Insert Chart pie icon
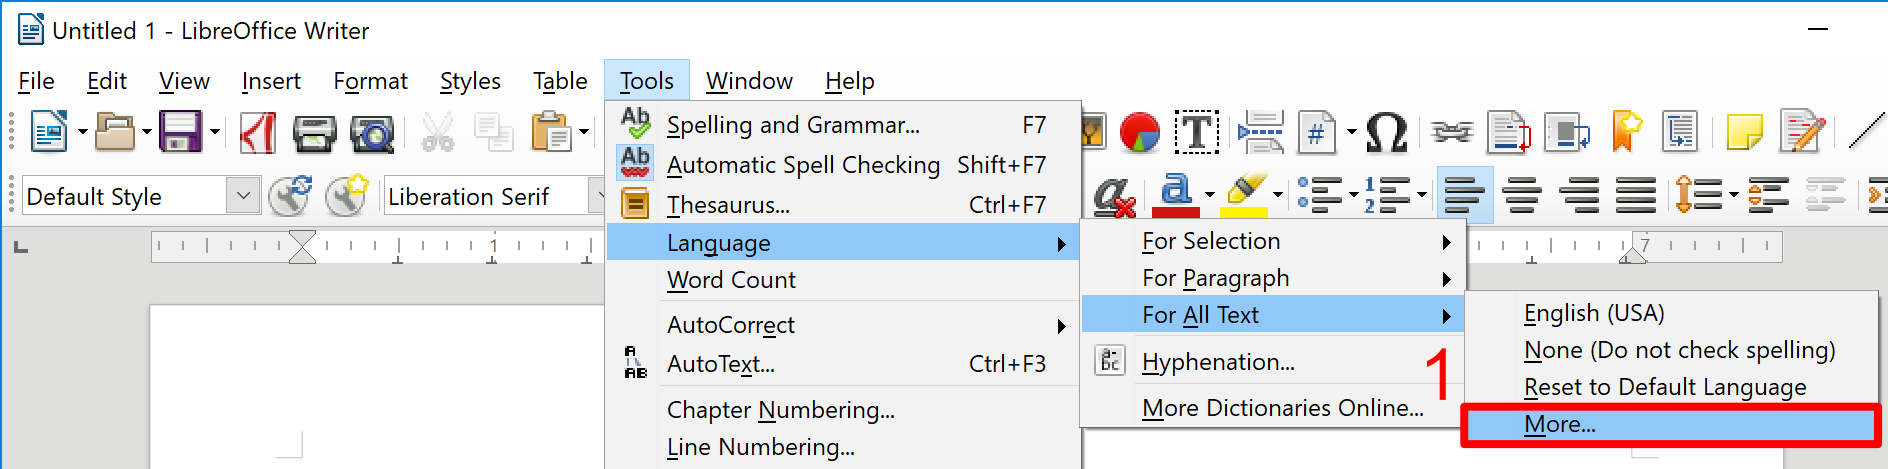 1140,132
